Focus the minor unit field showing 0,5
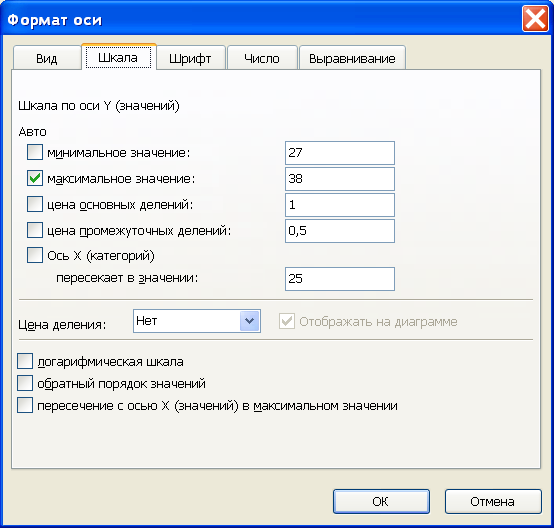The width and height of the screenshot is (554, 528). (340, 231)
